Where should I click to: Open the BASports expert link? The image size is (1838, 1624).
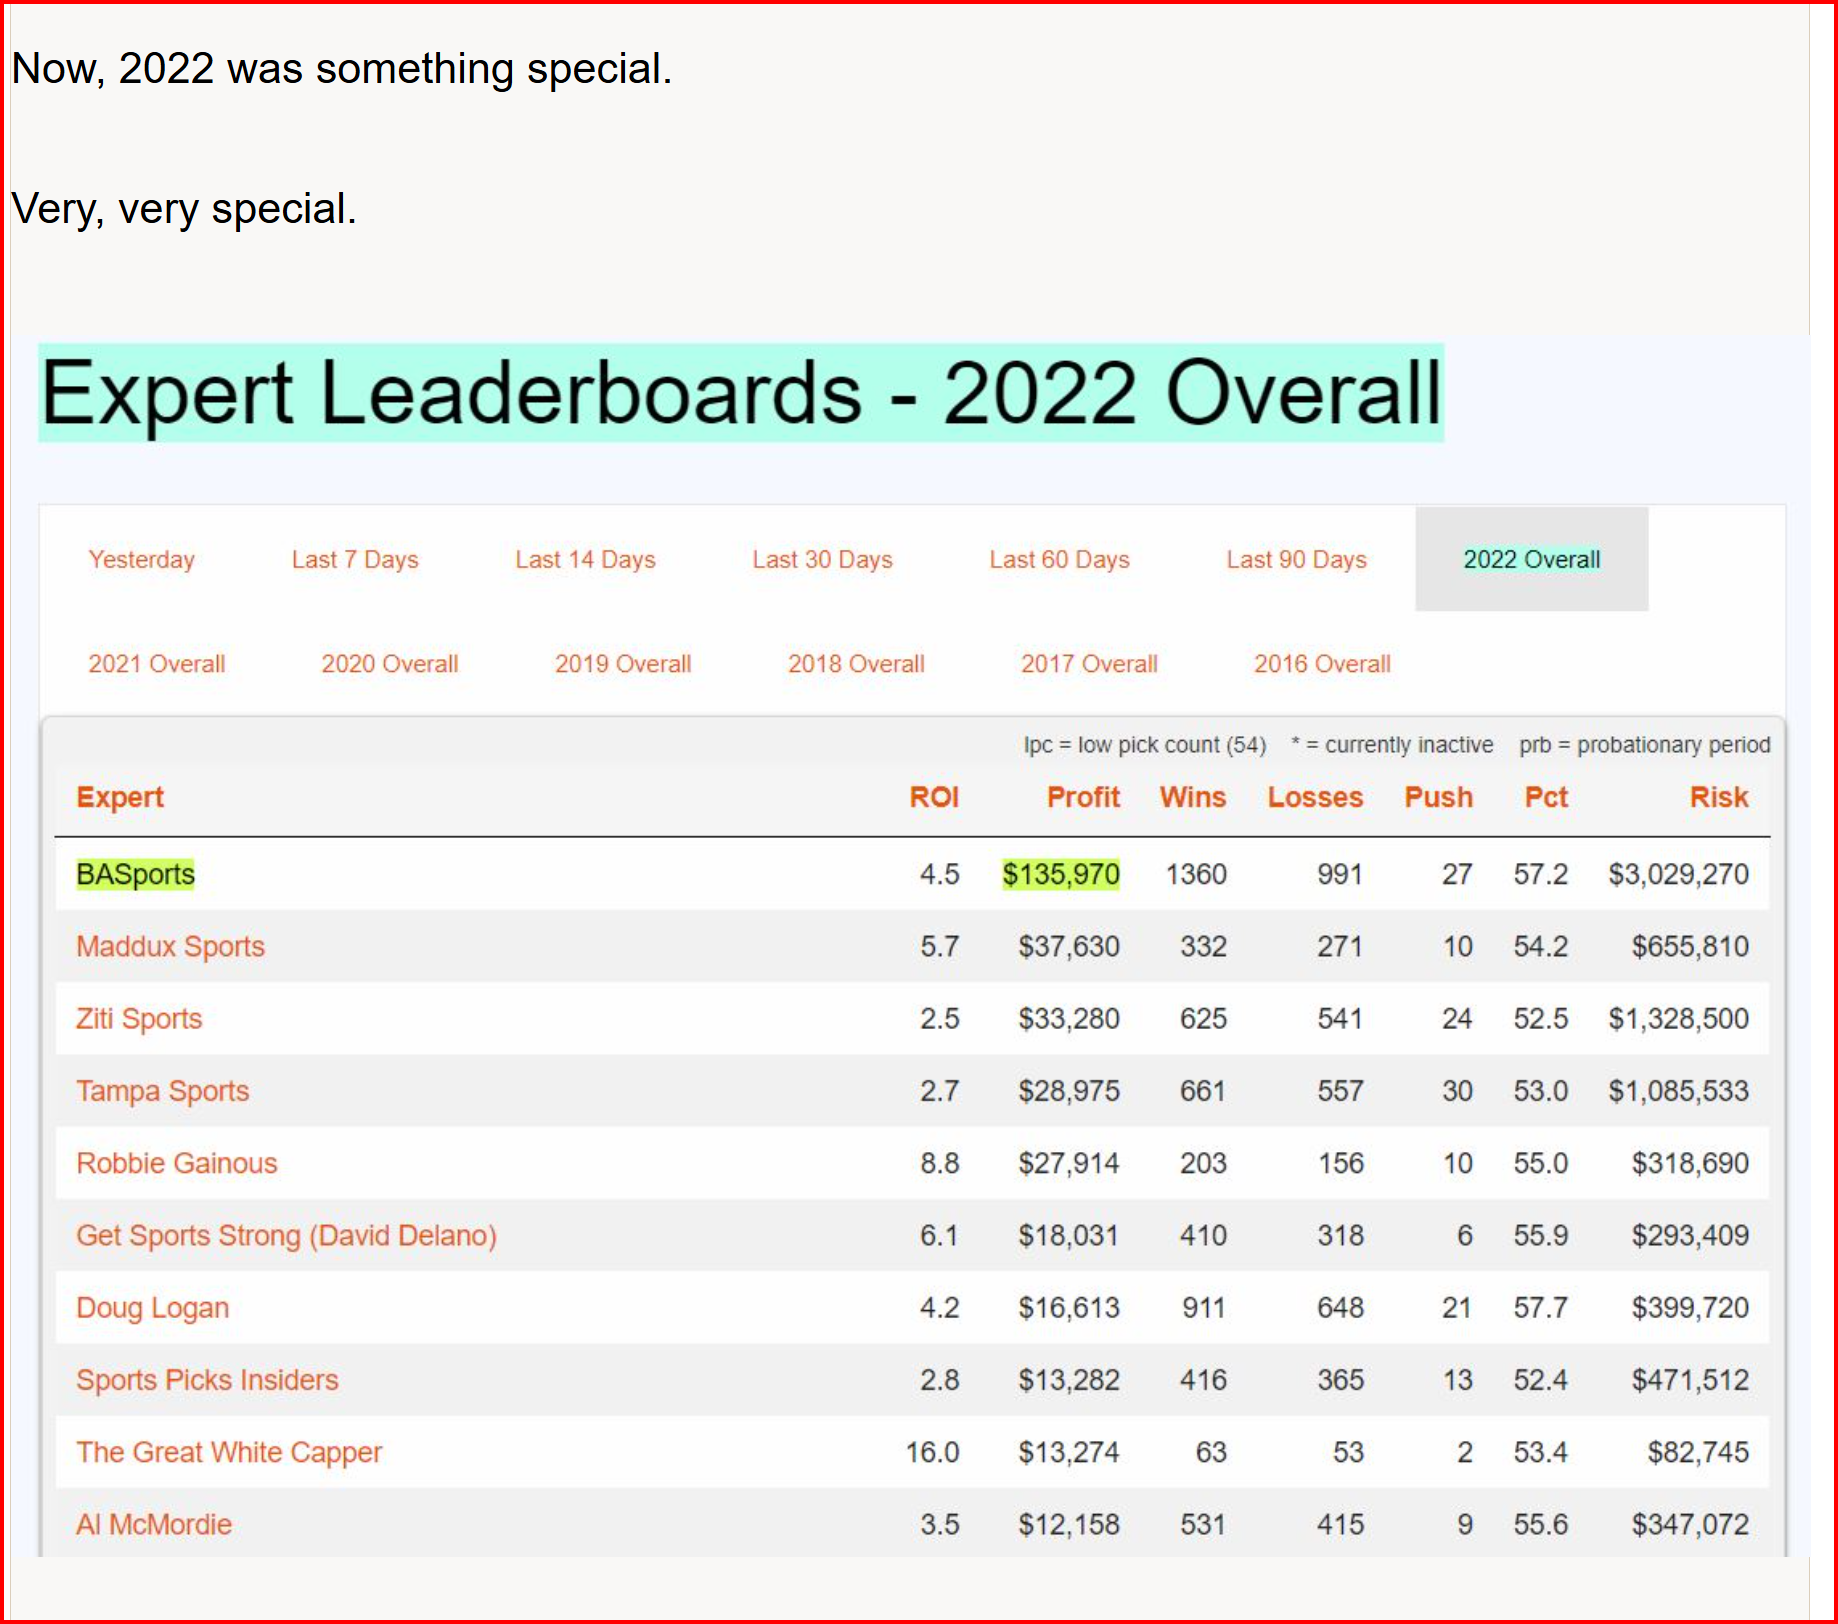tap(135, 874)
